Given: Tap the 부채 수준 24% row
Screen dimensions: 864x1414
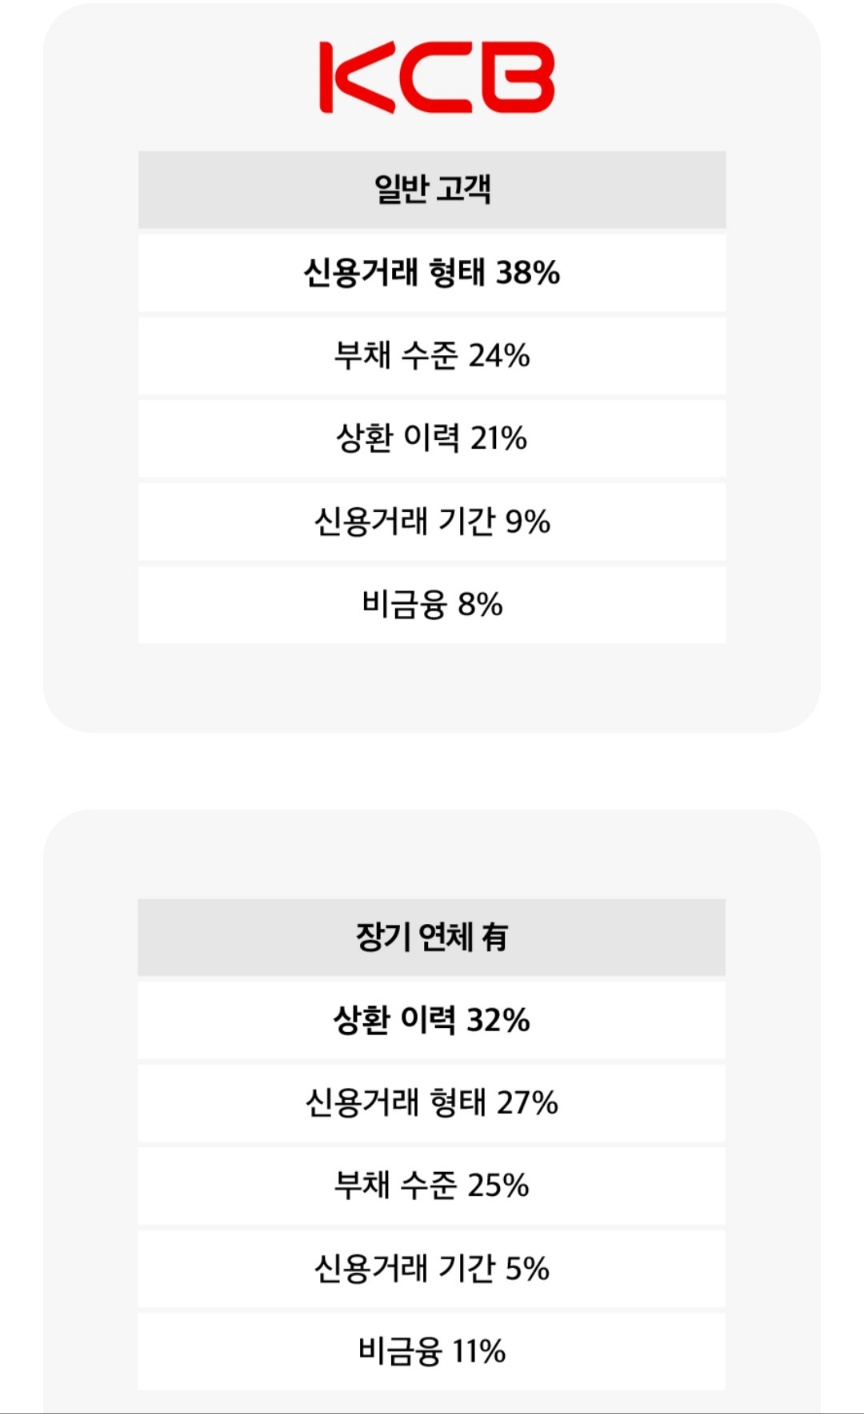Looking at the screenshot, I should (432, 356).
